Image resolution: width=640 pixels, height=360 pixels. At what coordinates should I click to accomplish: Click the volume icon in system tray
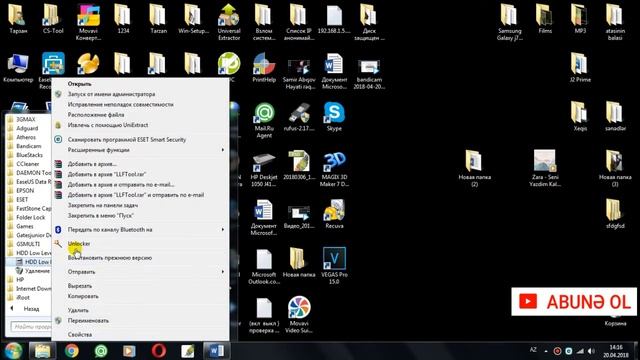(x=591, y=351)
